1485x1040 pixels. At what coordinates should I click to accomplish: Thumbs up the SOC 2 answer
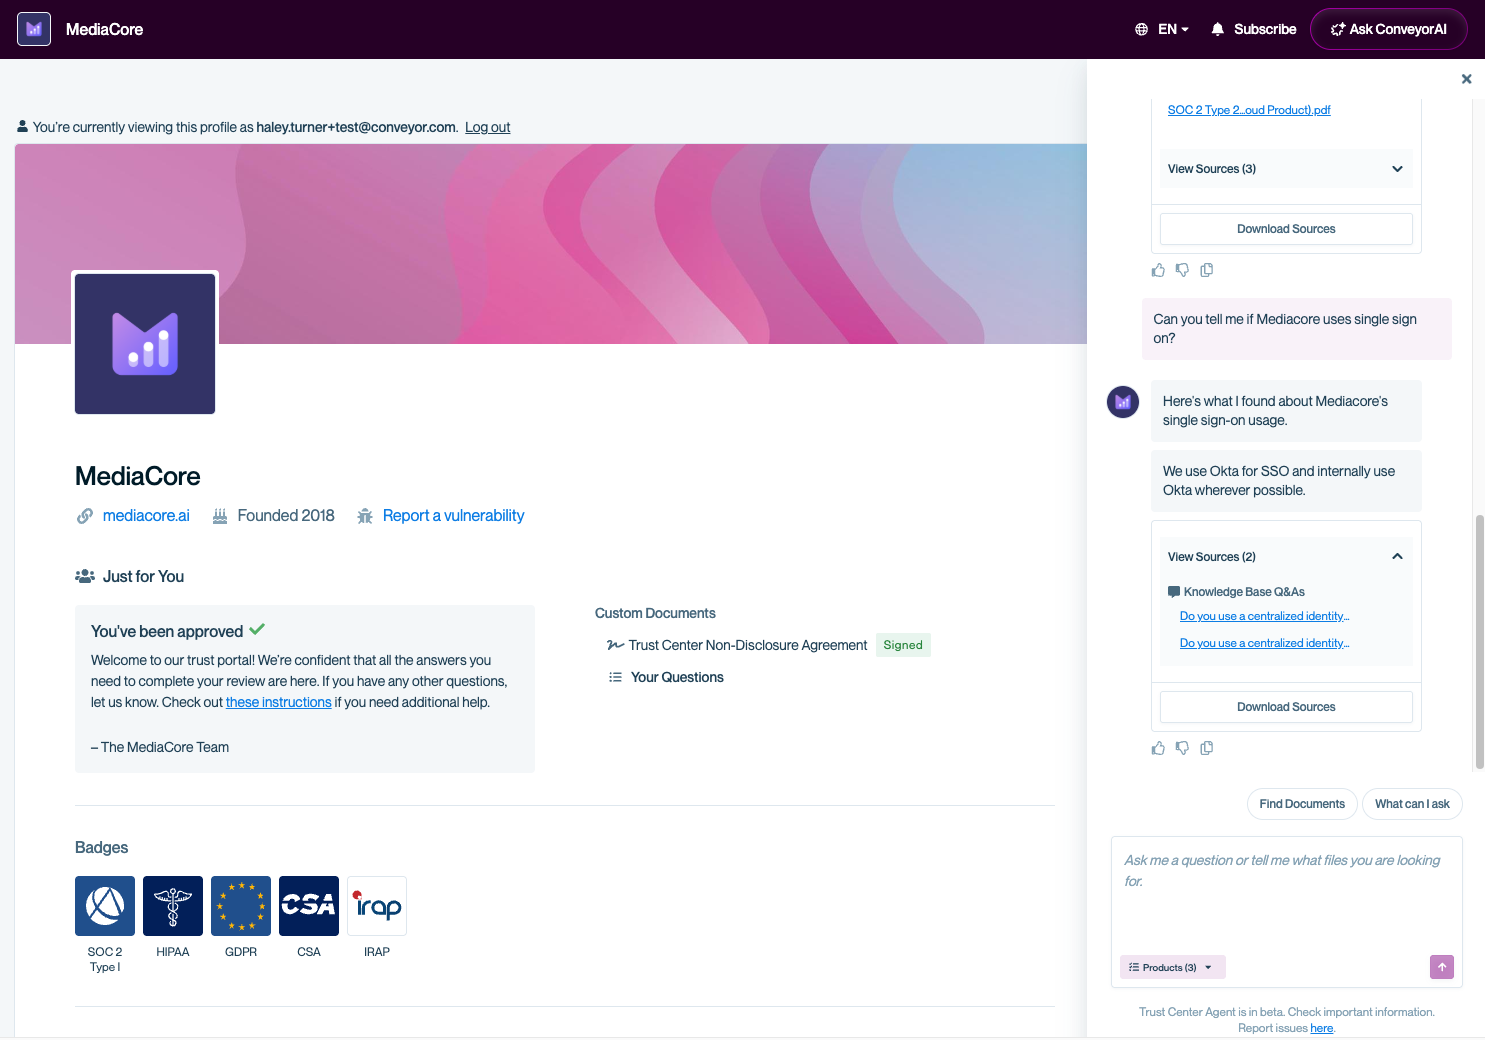pyautogui.click(x=1158, y=270)
